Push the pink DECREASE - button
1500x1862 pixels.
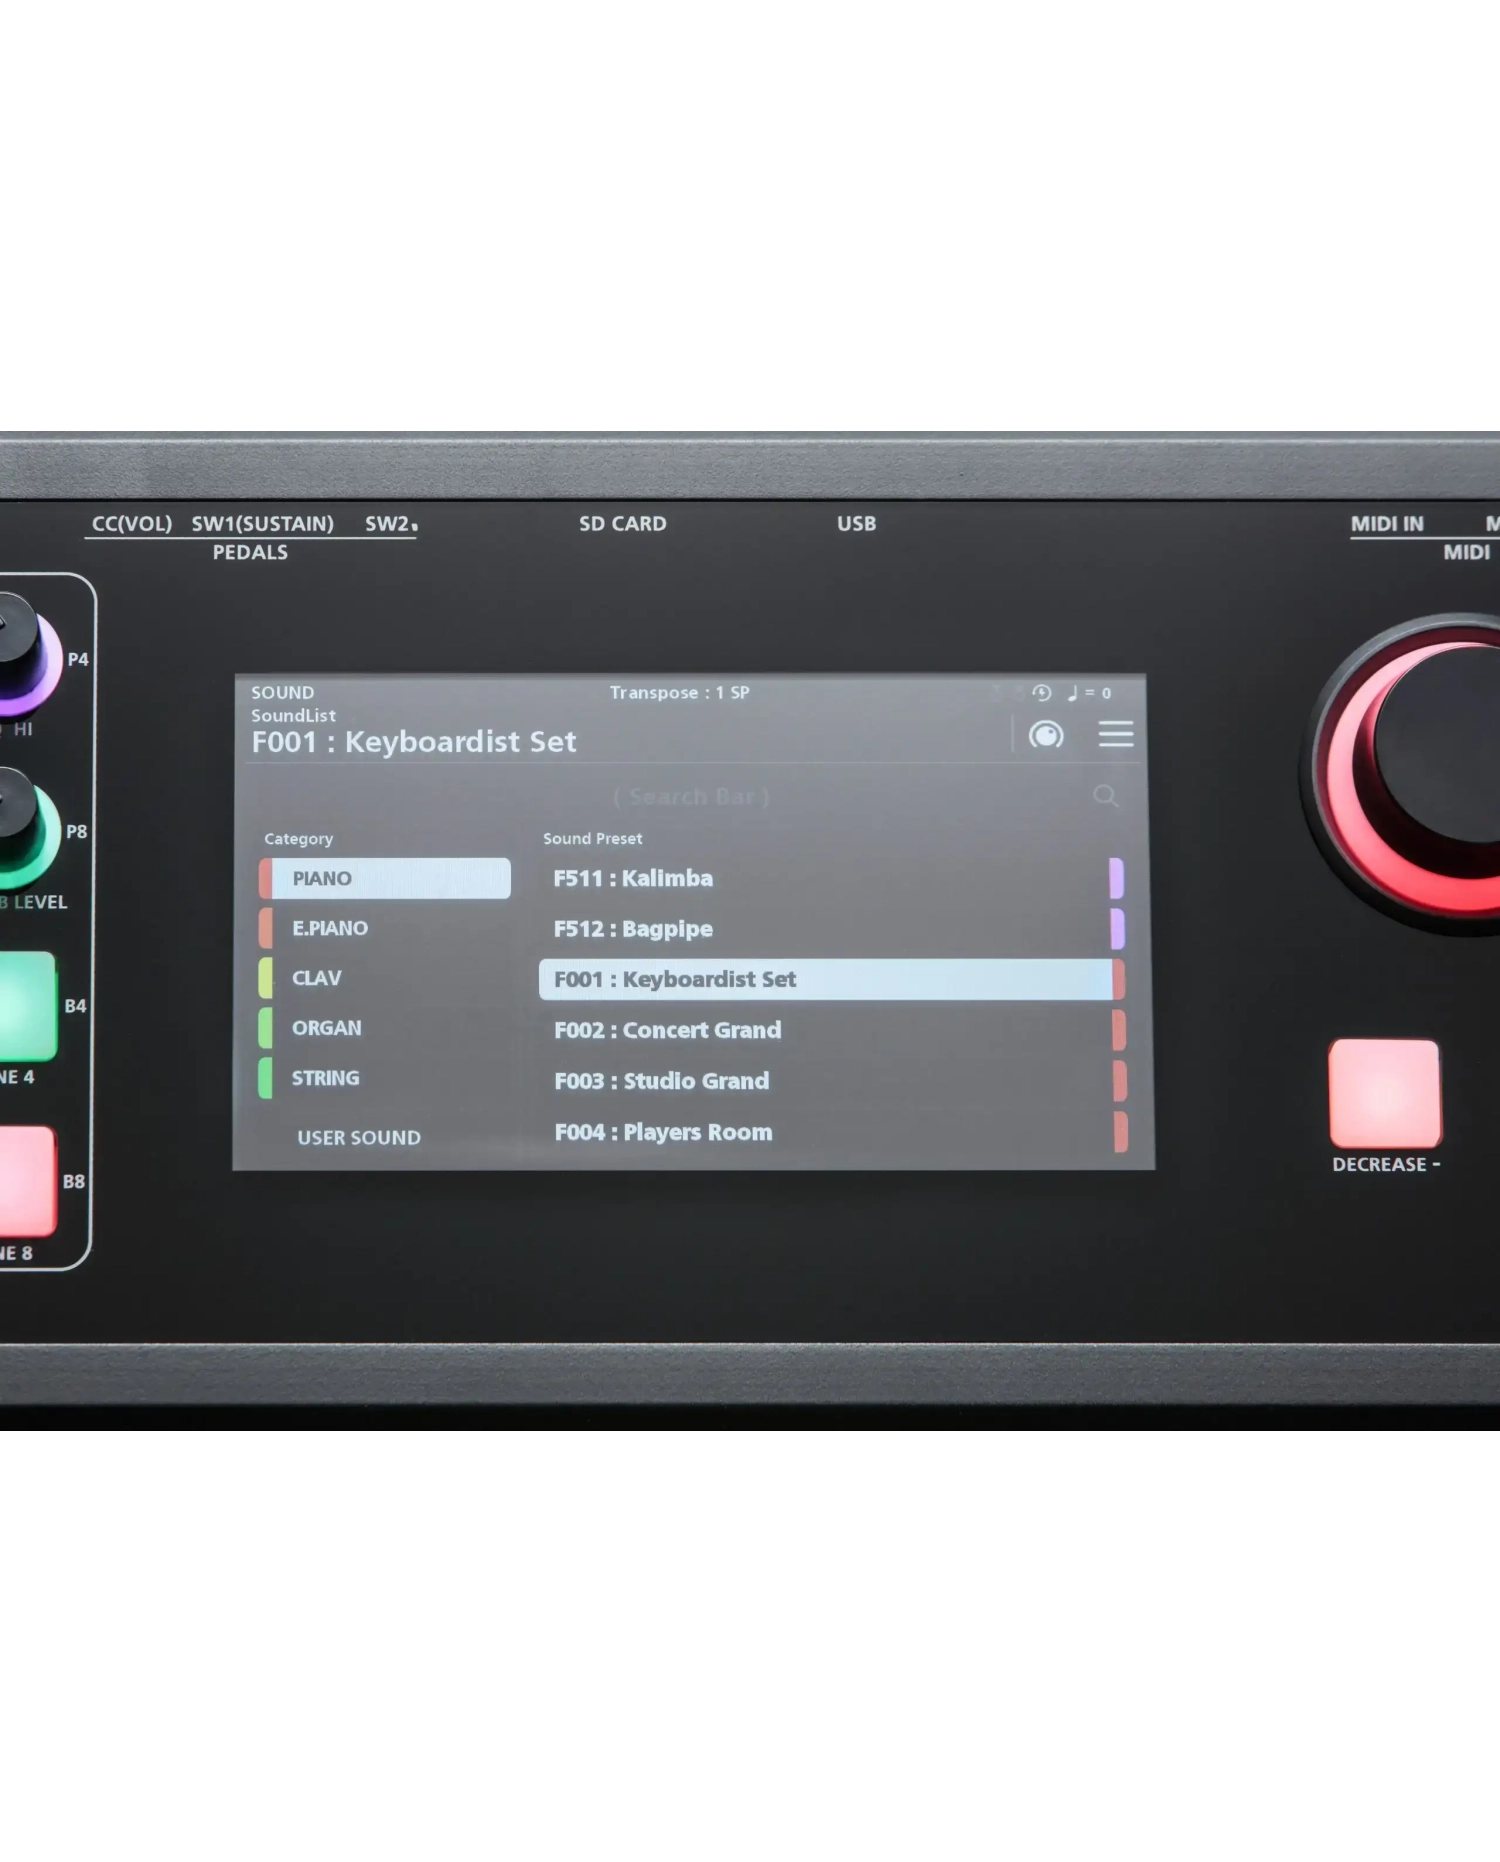[x=1384, y=1093]
